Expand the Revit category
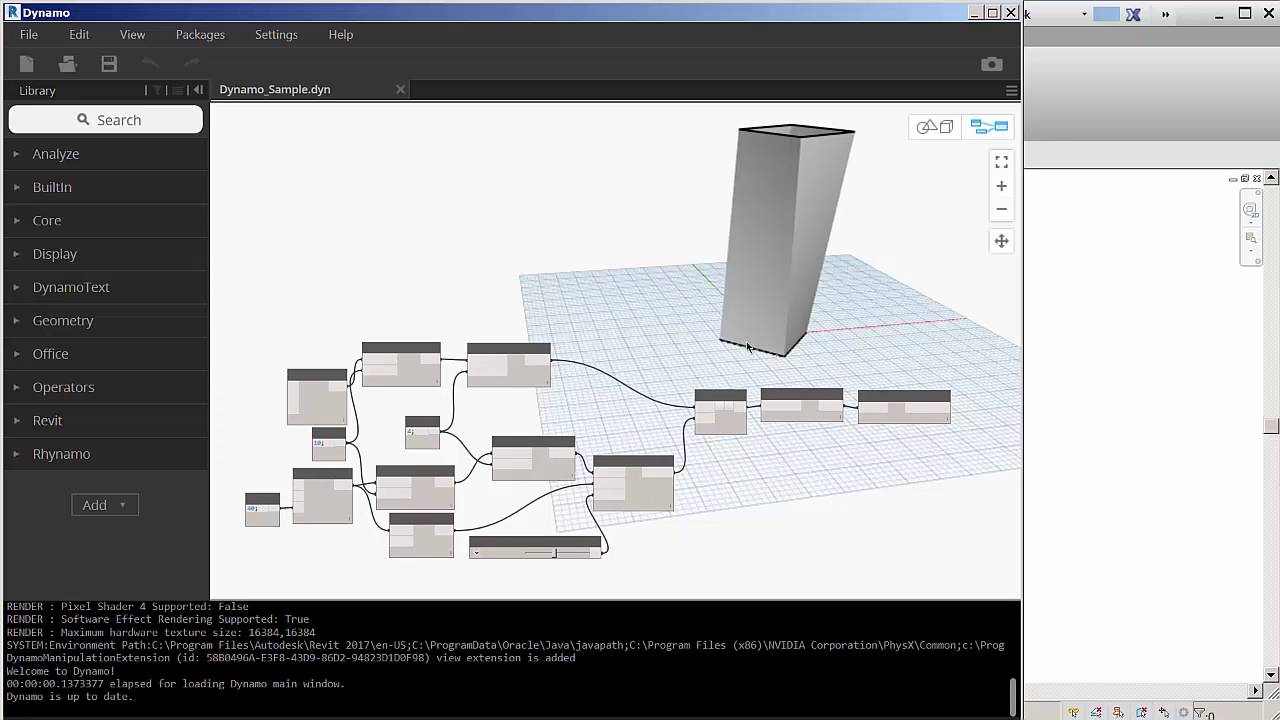The image size is (1280, 720). tap(47, 420)
